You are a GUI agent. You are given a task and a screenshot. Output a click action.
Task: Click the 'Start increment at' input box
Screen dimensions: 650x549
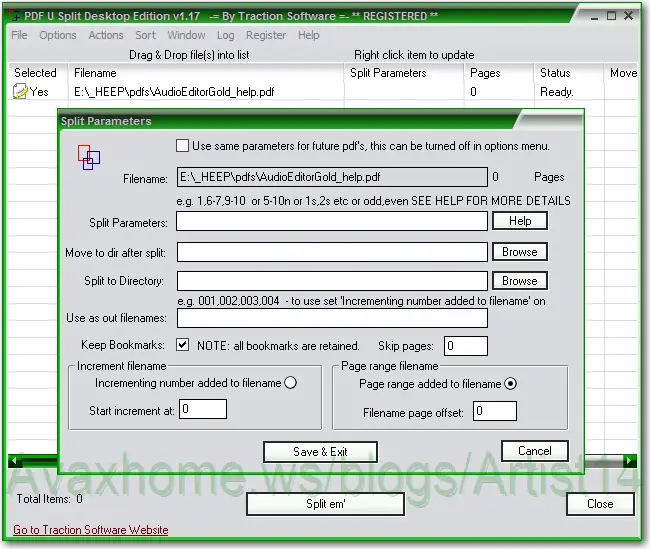click(203, 409)
